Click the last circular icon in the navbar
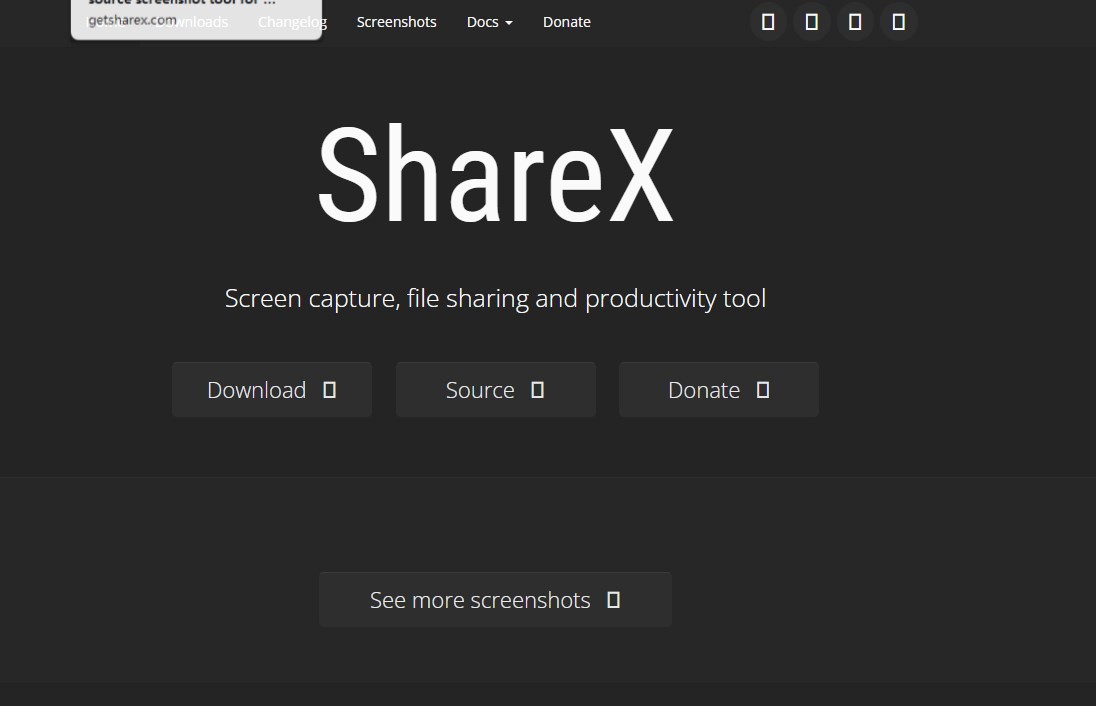This screenshot has width=1096, height=706. click(x=898, y=22)
